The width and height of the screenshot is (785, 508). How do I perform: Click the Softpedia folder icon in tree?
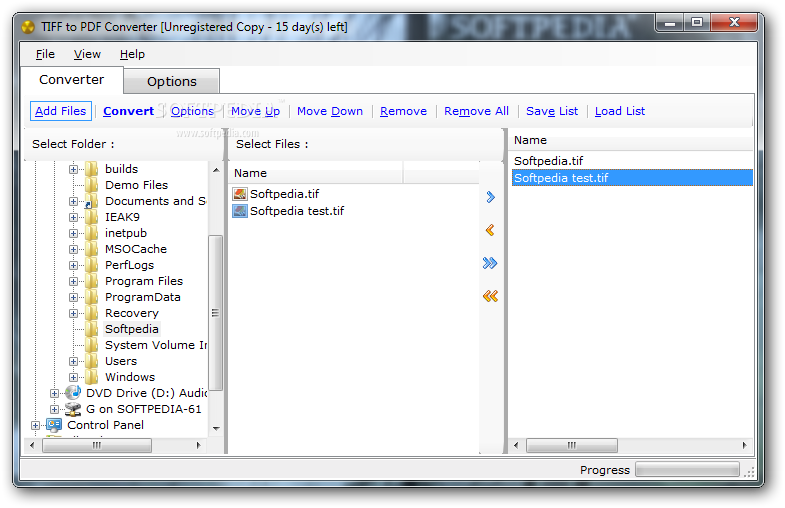coord(92,329)
